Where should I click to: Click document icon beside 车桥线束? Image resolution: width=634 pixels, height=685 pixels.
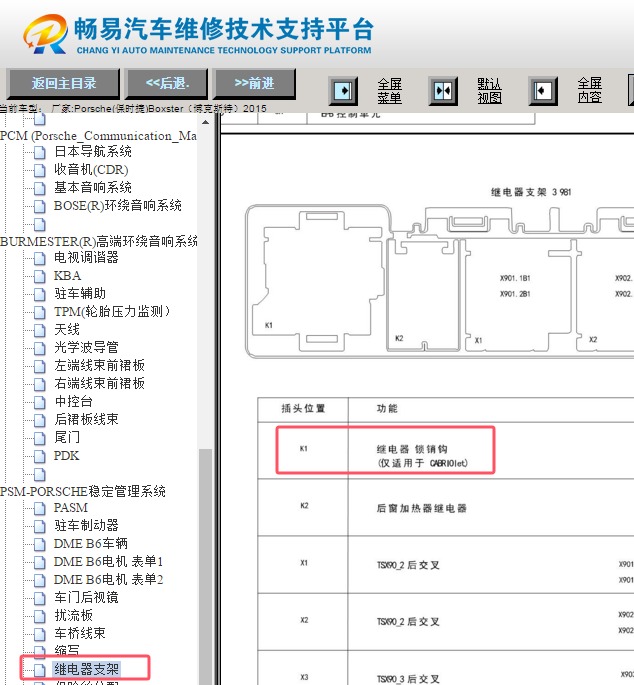tap(40, 634)
